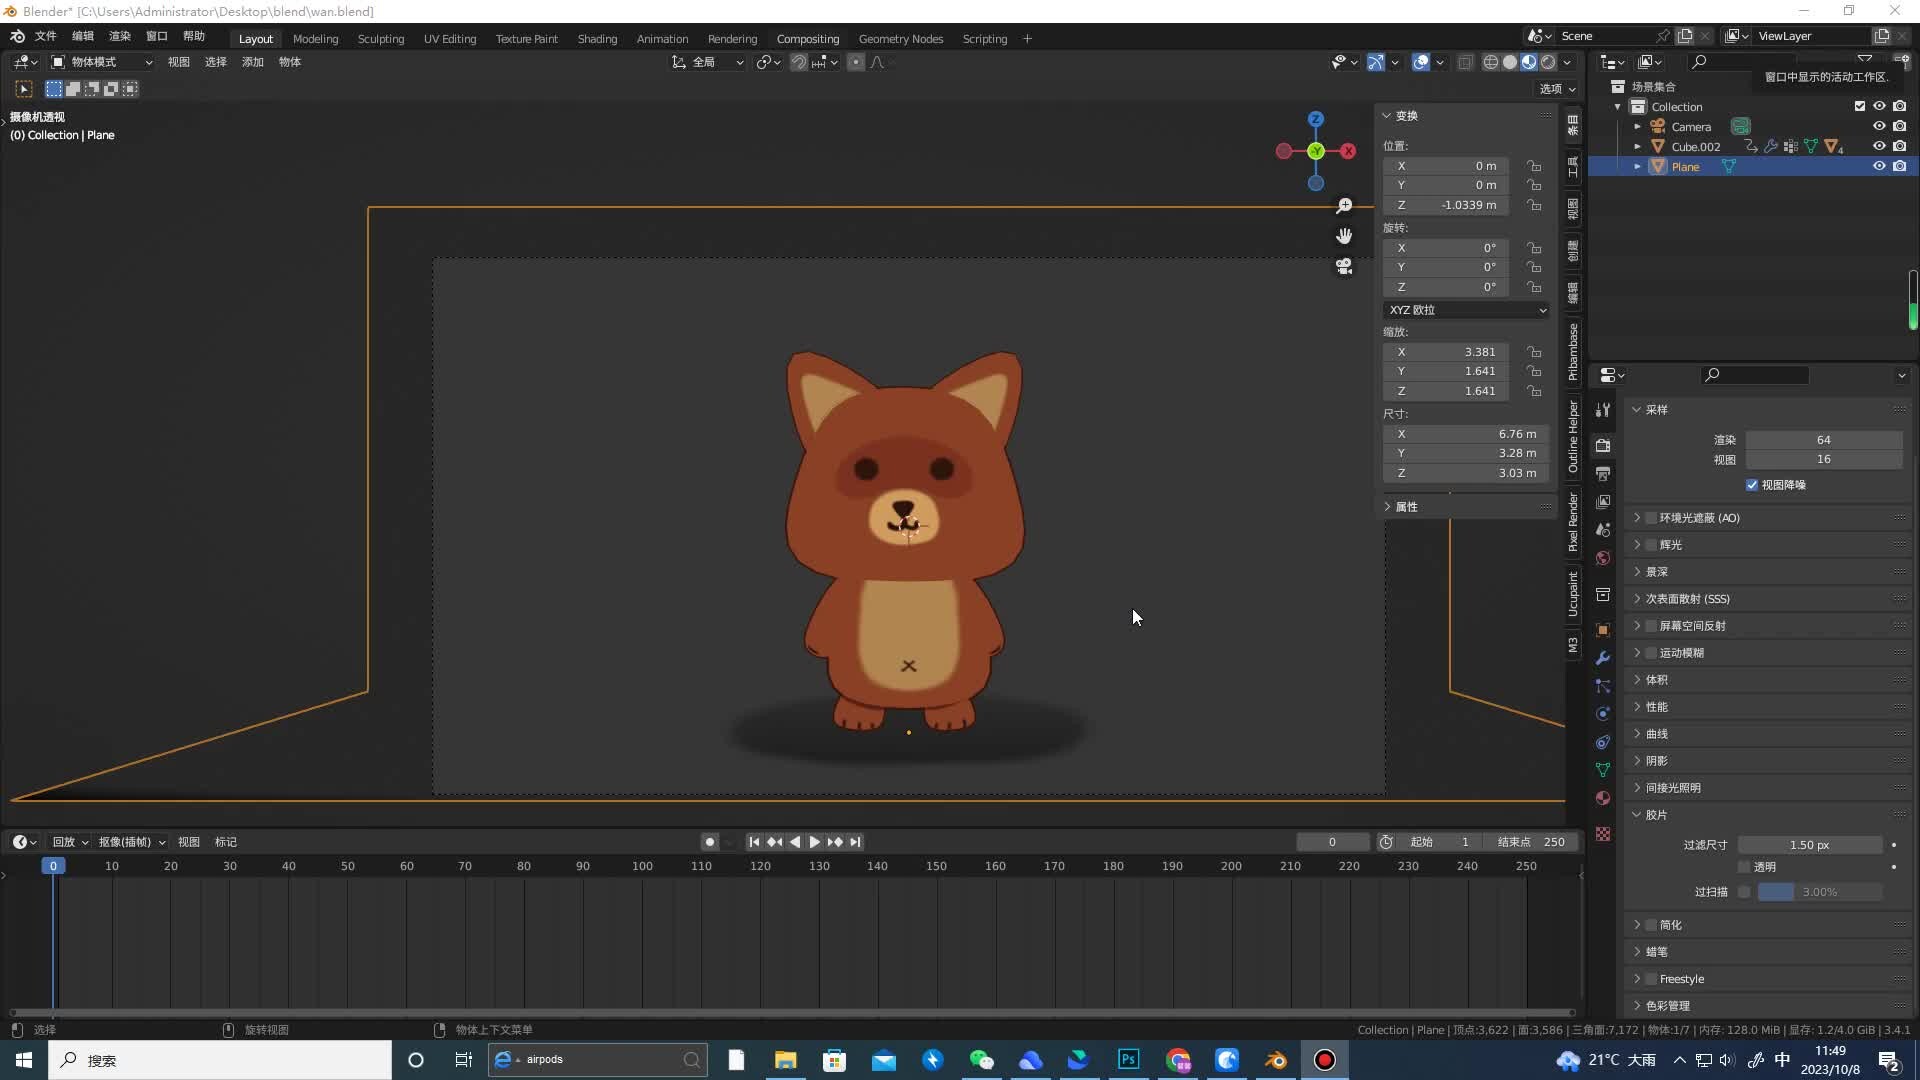Switch to rendered viewport shading
The image size is (1920, 1080).
1548,62
